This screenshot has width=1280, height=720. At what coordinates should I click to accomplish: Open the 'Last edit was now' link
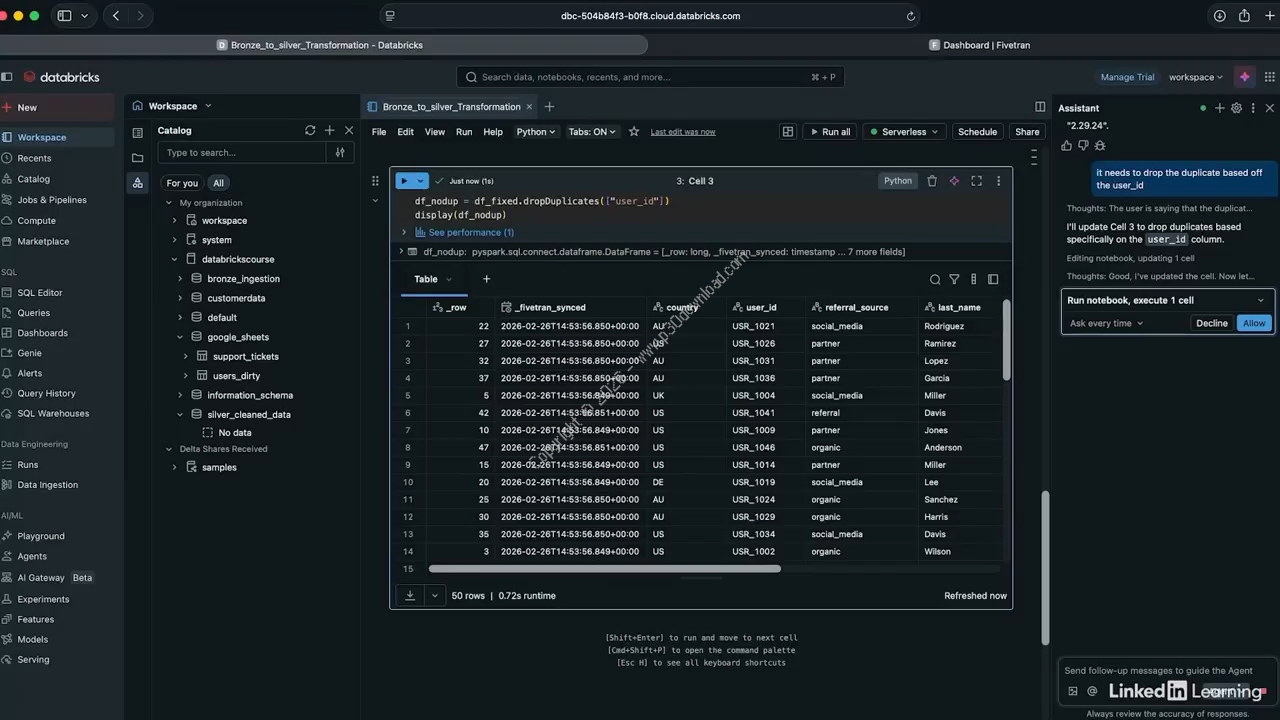683,132
